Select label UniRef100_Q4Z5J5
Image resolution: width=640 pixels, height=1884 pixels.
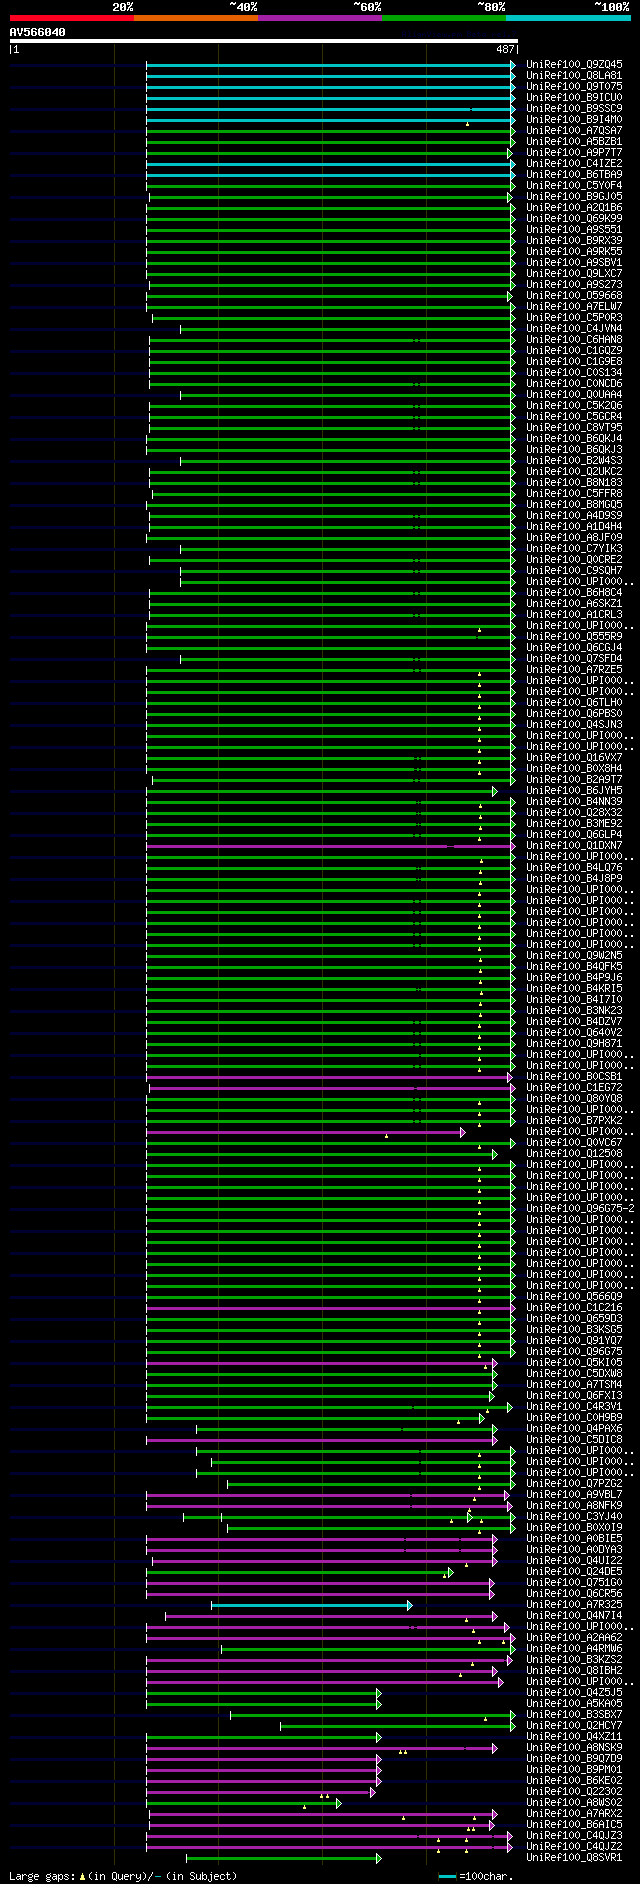pos(574,1693)
